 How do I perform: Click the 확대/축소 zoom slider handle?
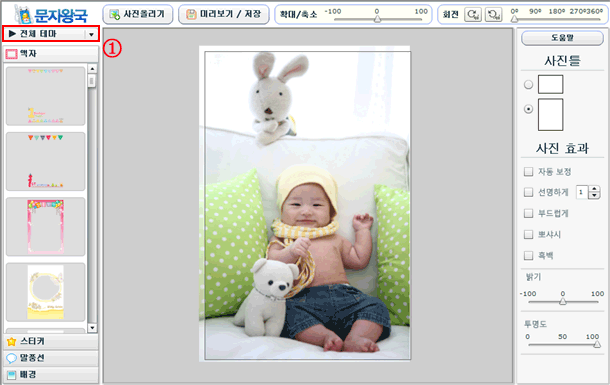(377, 18)
